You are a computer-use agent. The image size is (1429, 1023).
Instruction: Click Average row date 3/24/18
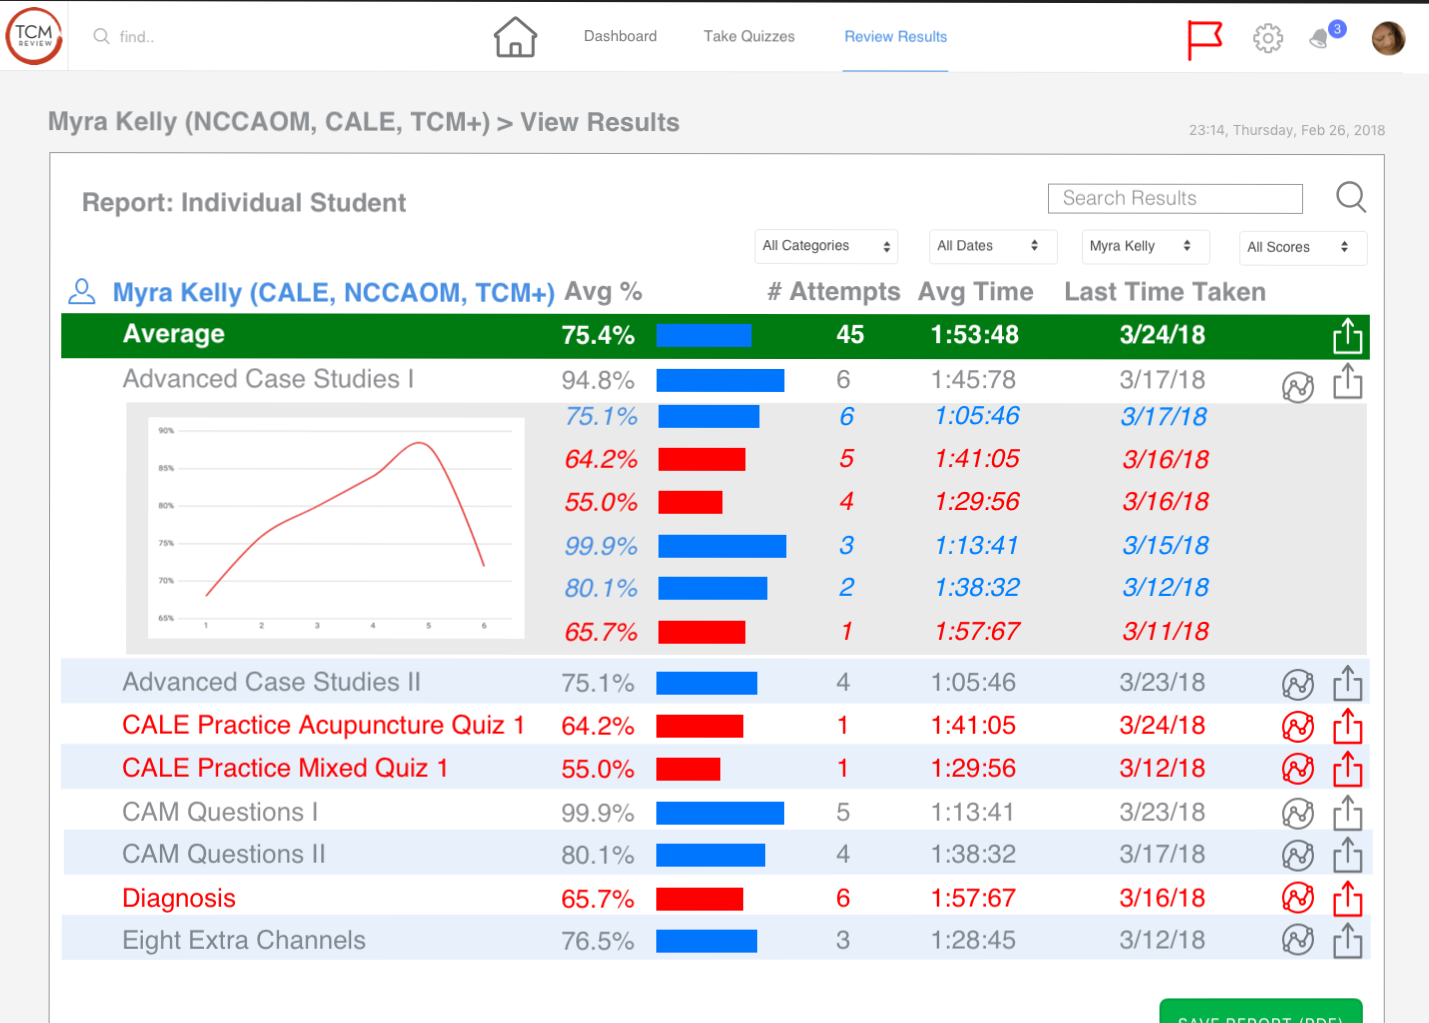(x=1162, y=335)
